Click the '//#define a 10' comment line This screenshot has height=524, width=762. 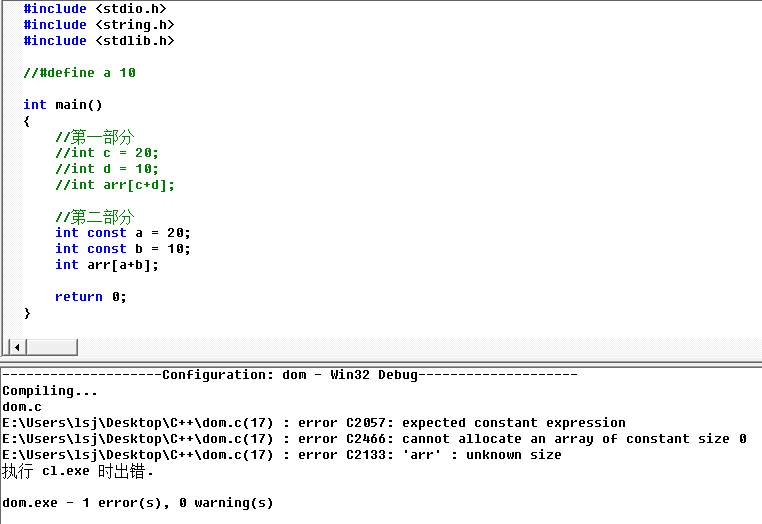pyautogui.click(x=80, y=73)
